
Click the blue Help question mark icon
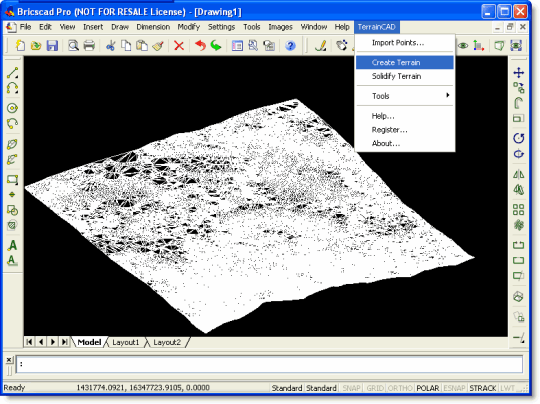coord(290,45)
